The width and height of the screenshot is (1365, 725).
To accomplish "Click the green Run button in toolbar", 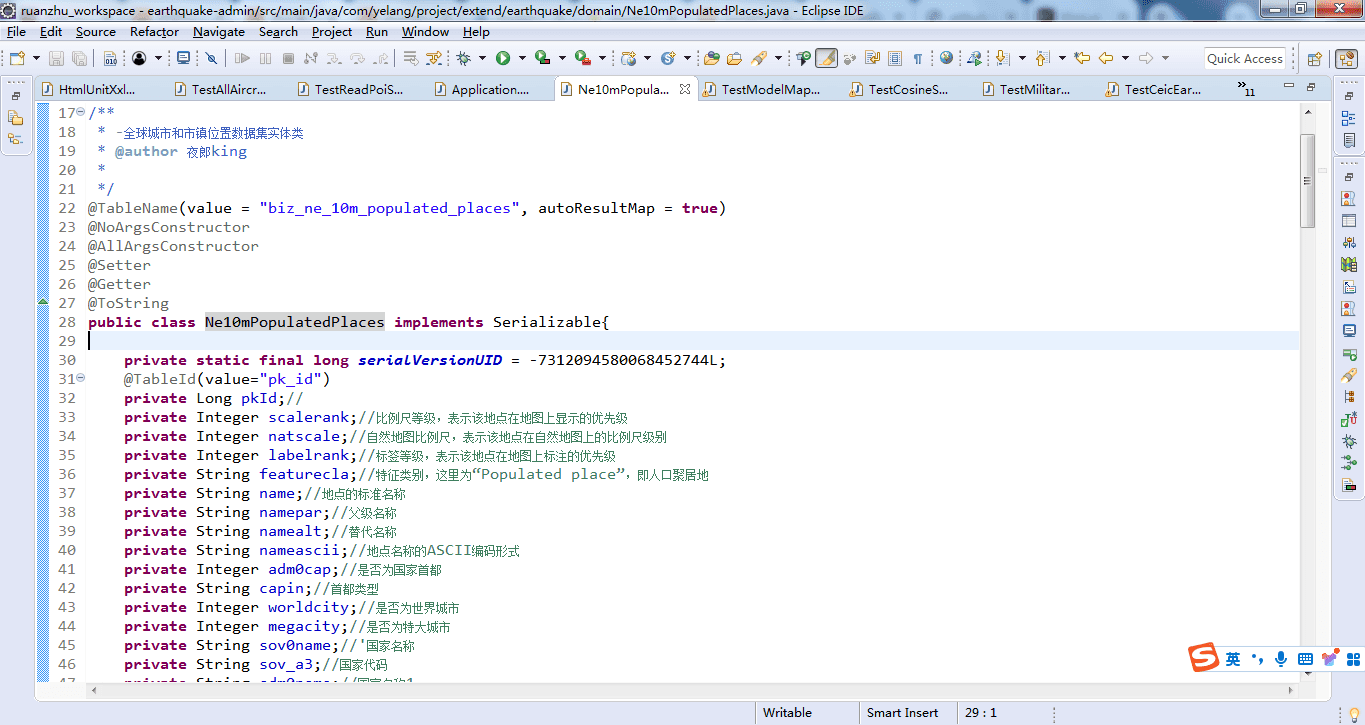I will tap(503, 59).
